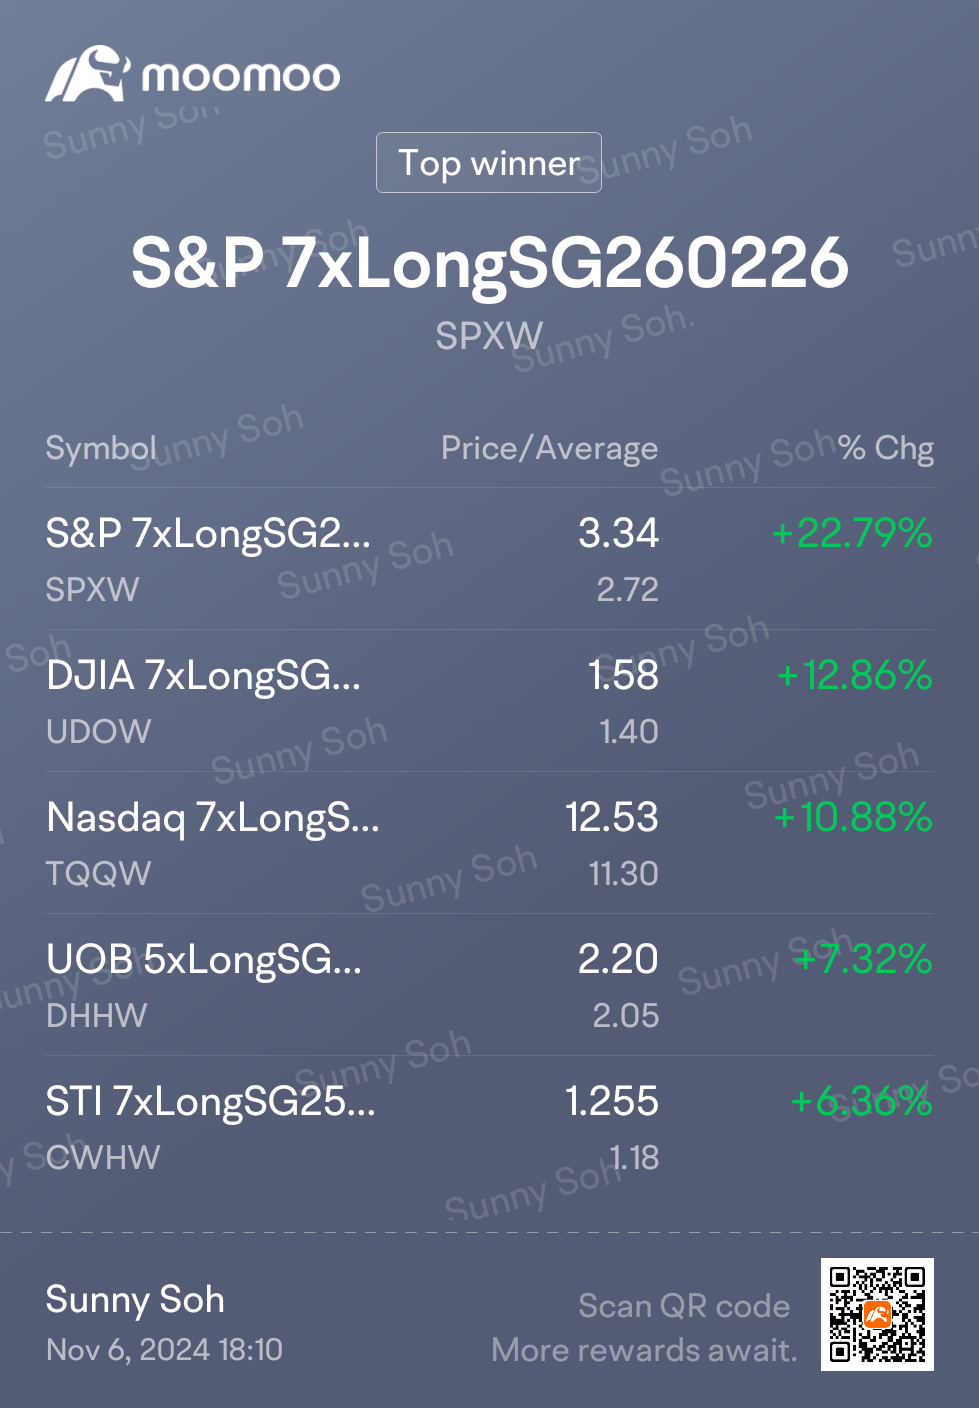Viewport: 979px width, 1408px height.
Task: Click the +22.79% change value
Action: tap(852, 533)
